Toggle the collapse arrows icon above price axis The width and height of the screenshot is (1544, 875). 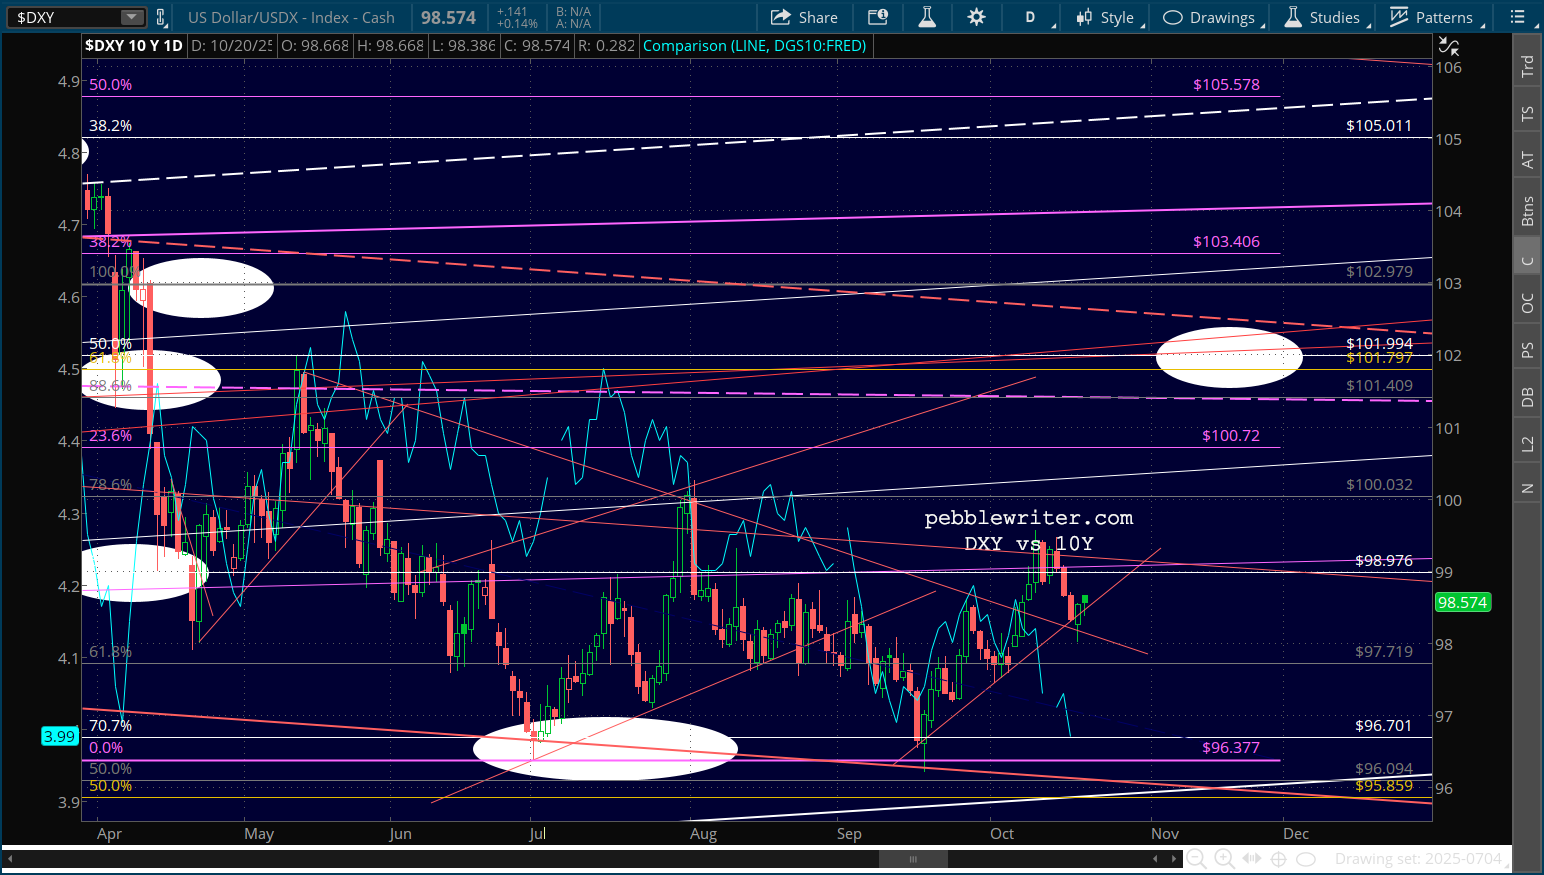pyautogui.click(x=1448, y=46)
